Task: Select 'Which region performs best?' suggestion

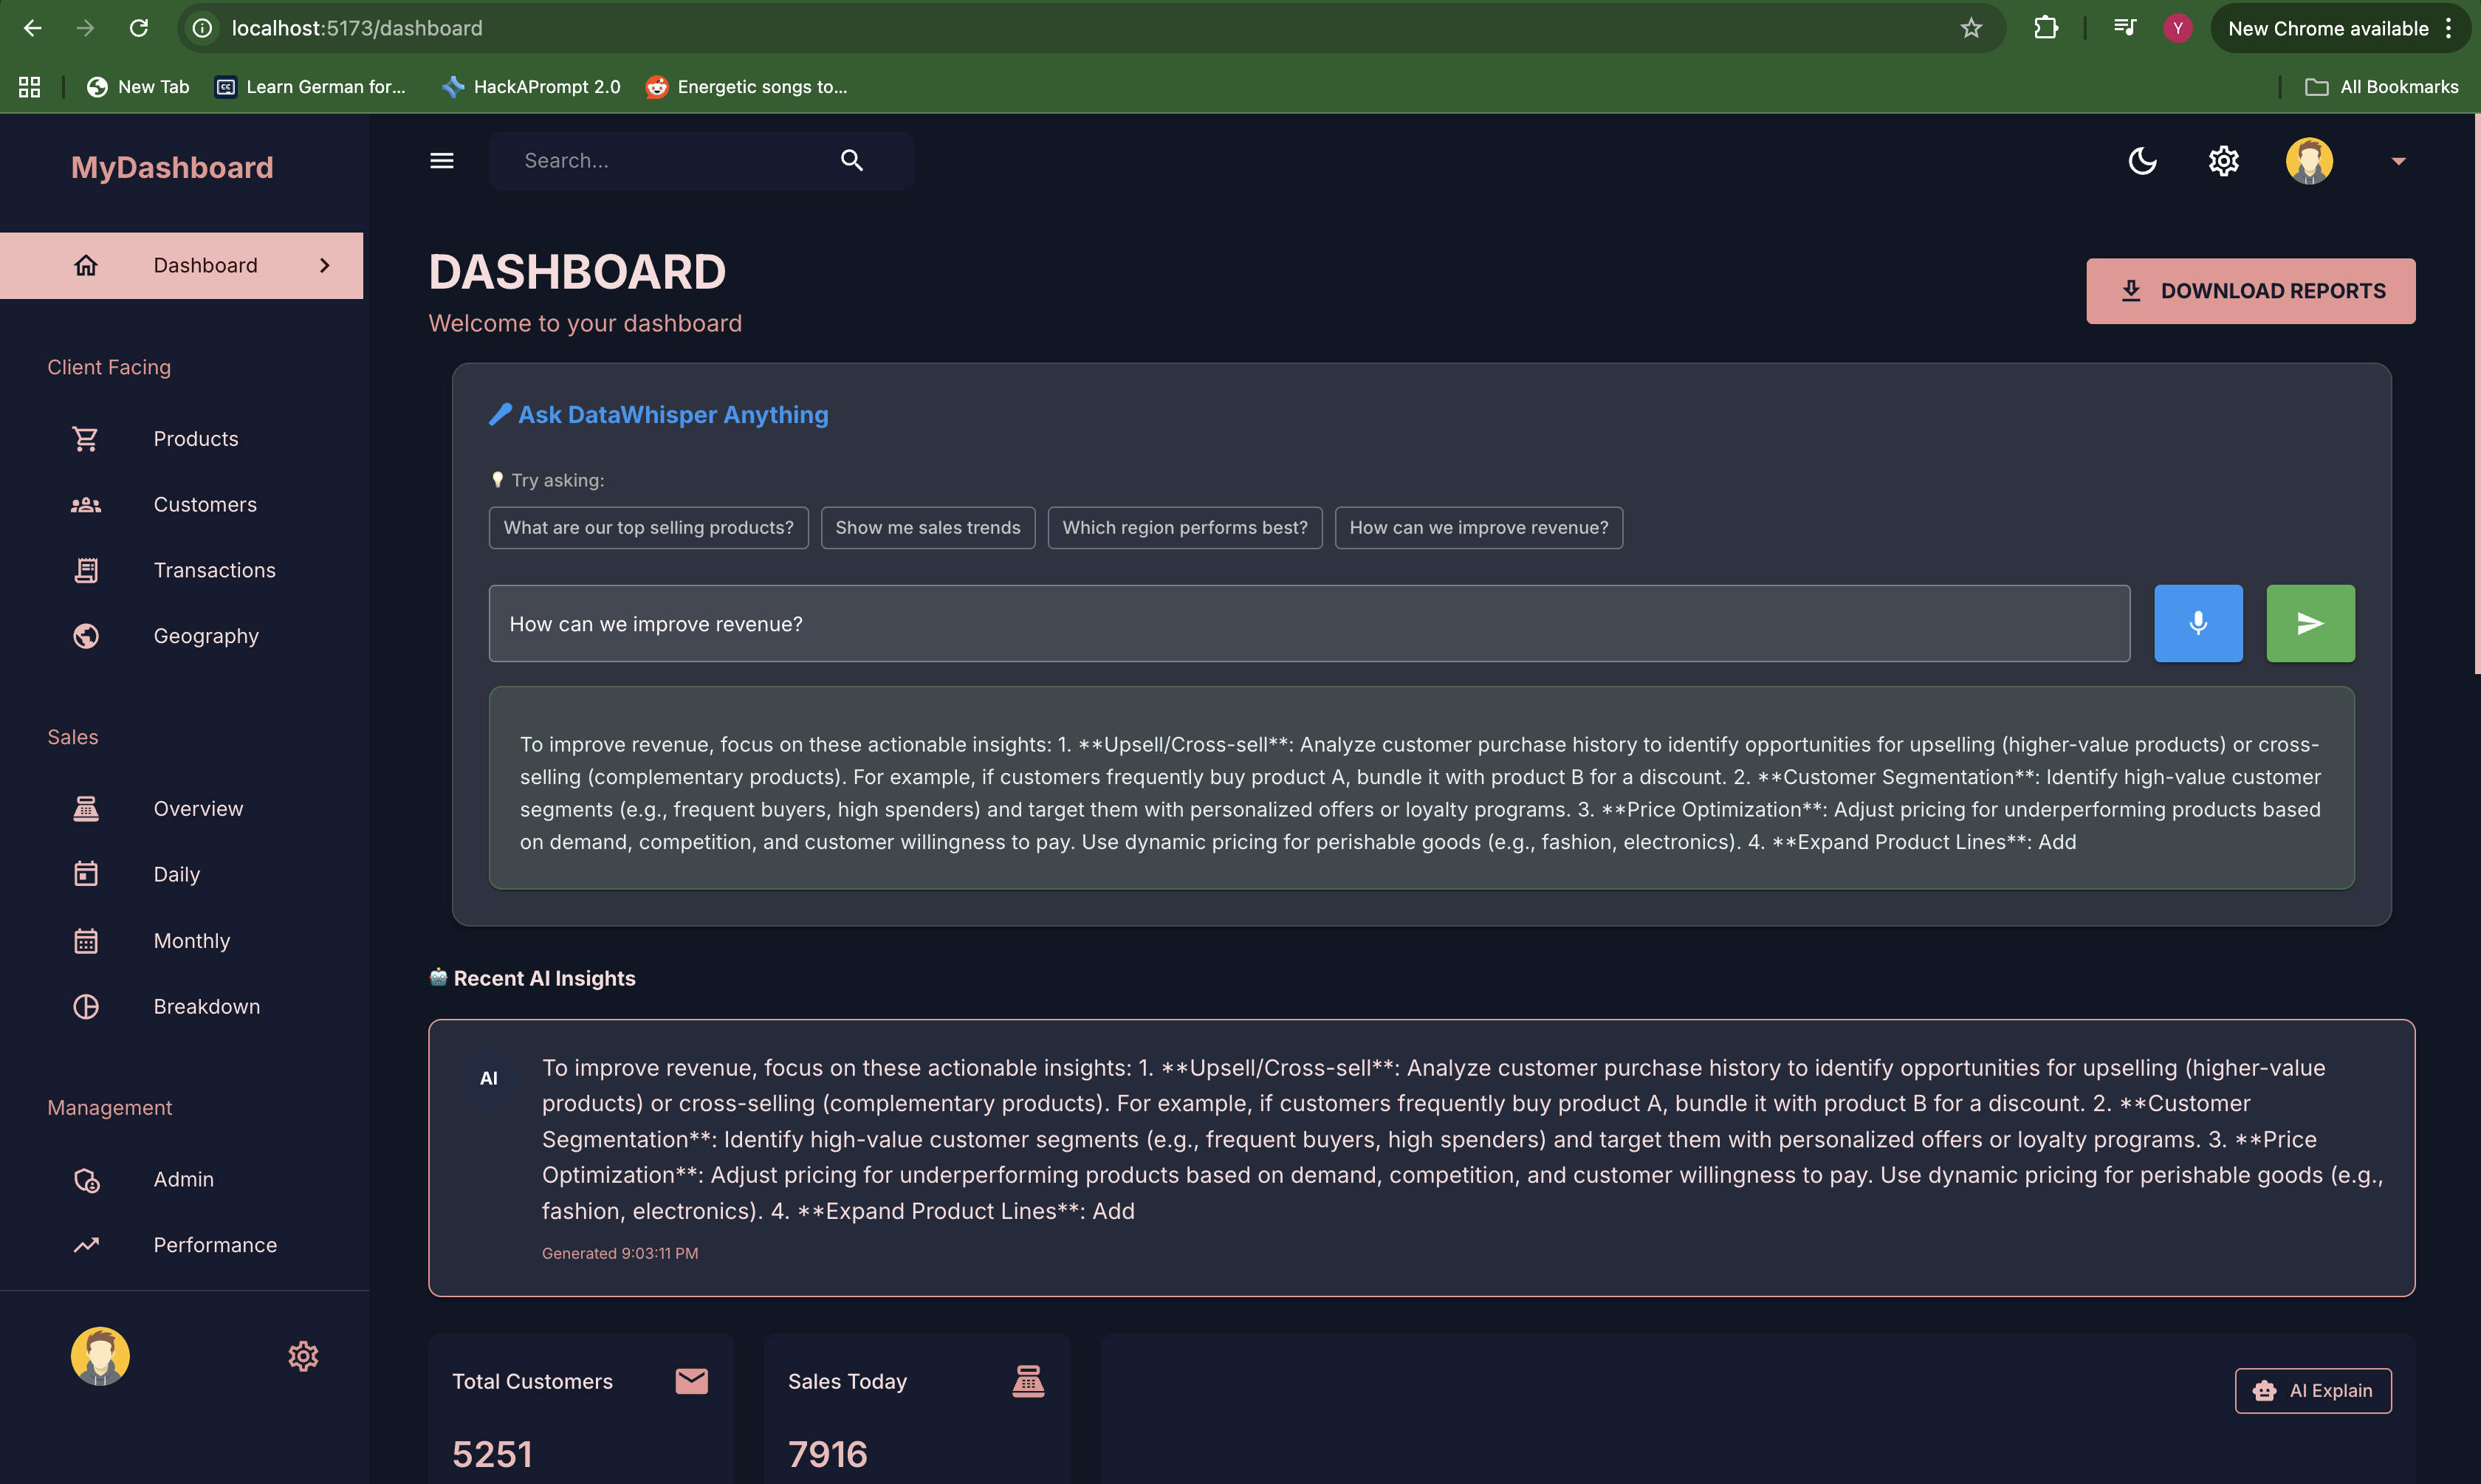Action: pyautogui.click(x=1184, y=527)
